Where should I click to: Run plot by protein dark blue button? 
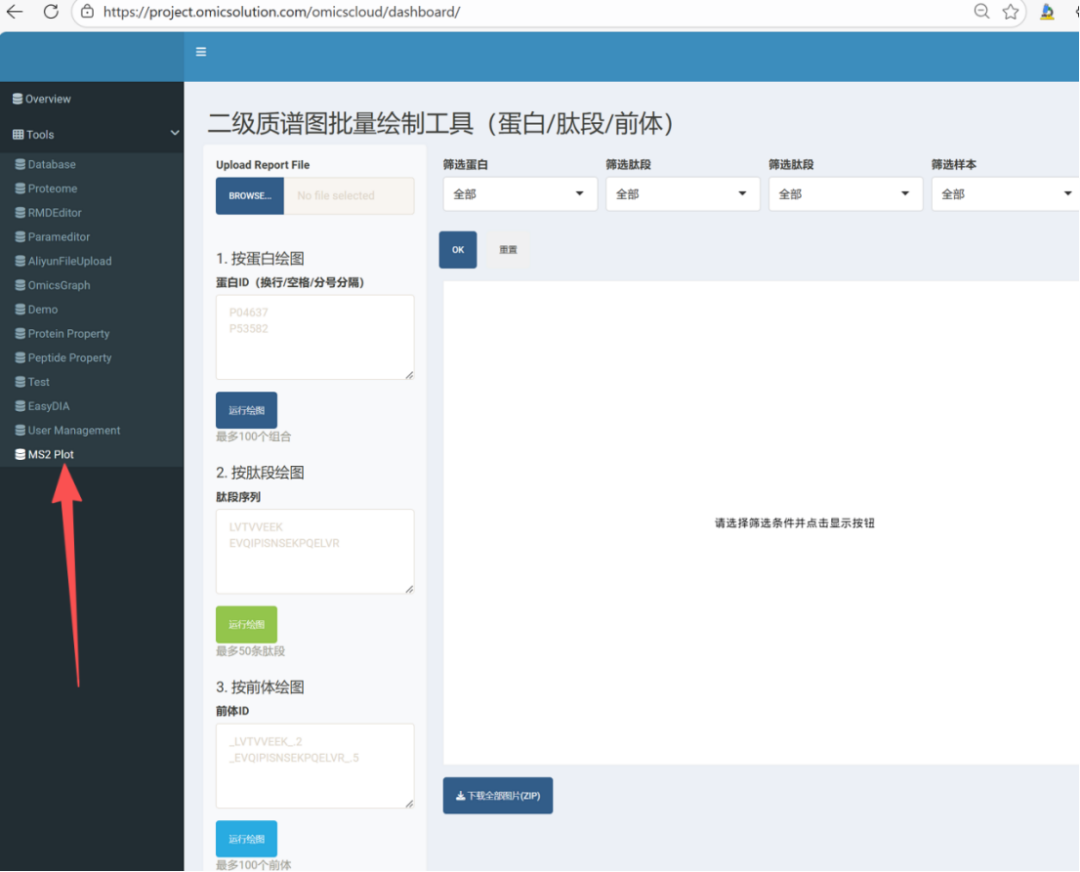pos(247,410)
